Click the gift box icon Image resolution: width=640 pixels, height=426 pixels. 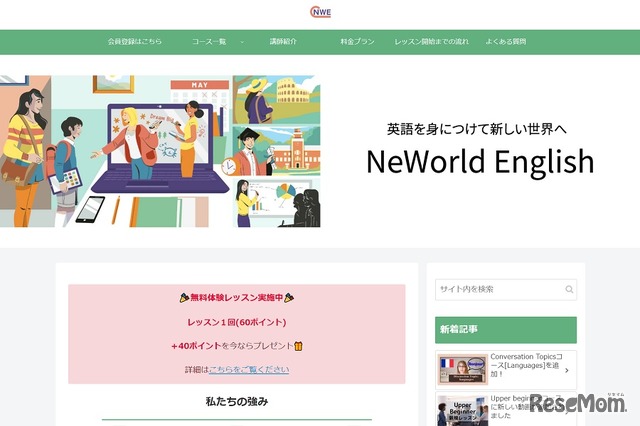[x=298, y=346]
